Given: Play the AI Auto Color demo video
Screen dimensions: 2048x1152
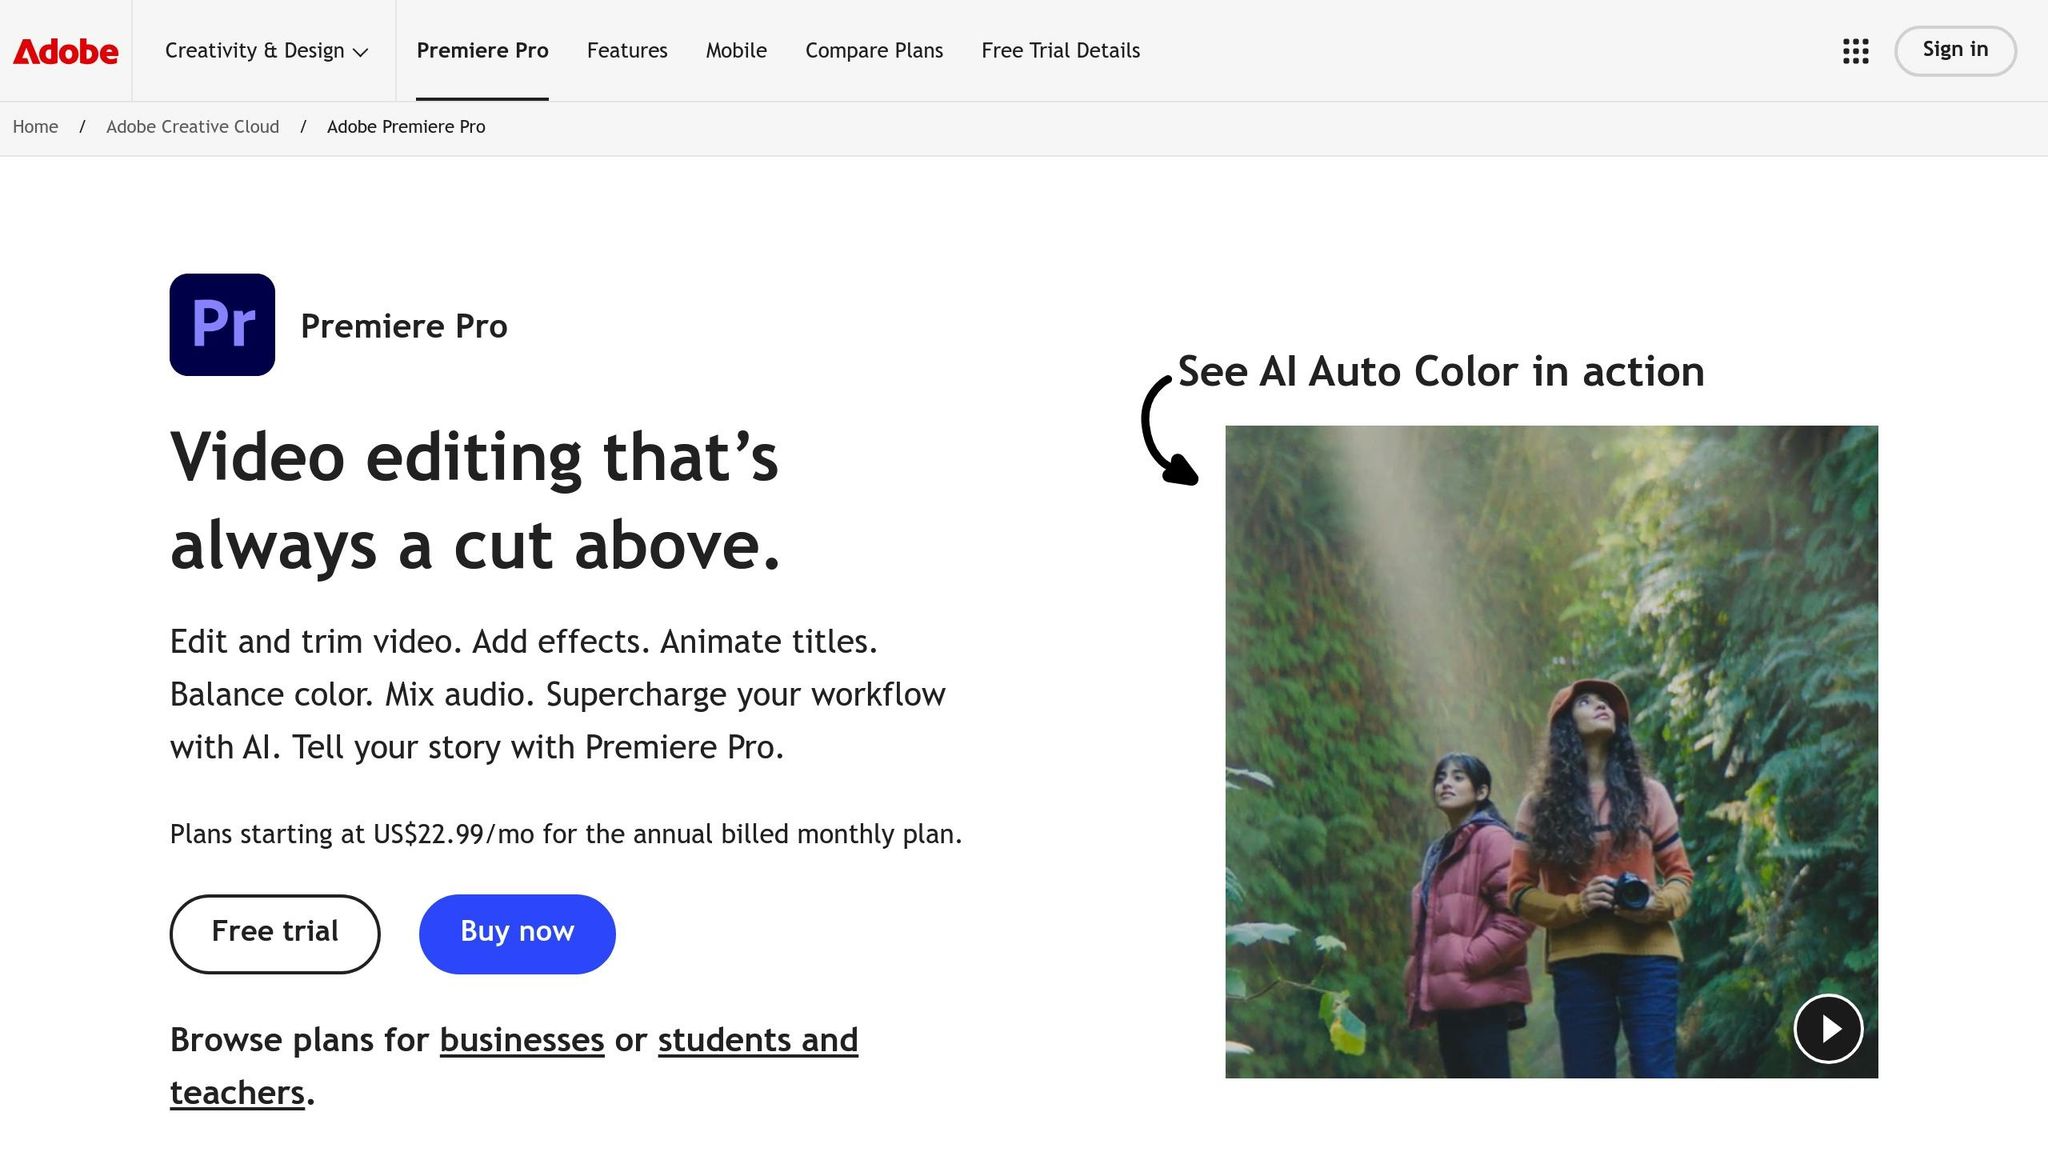Looking at the screenshot, I should coord(1828,1028).
